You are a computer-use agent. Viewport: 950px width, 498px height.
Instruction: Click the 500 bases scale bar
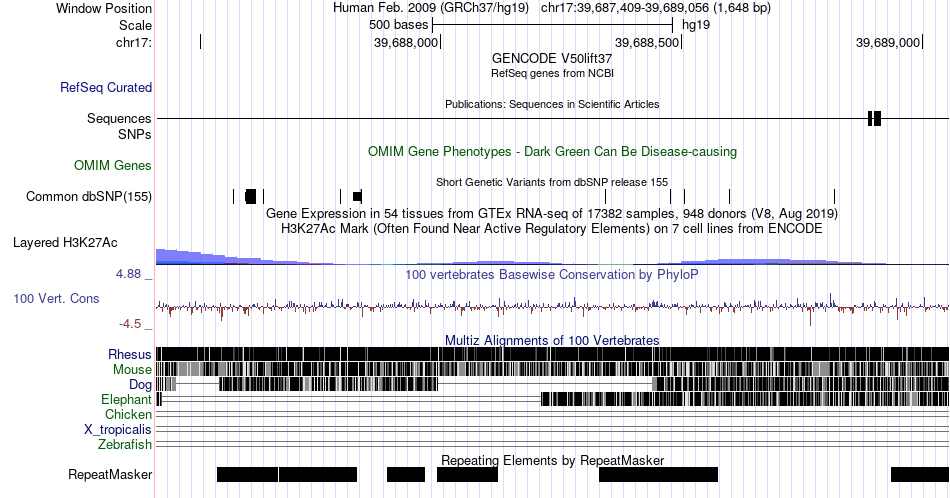553,25
